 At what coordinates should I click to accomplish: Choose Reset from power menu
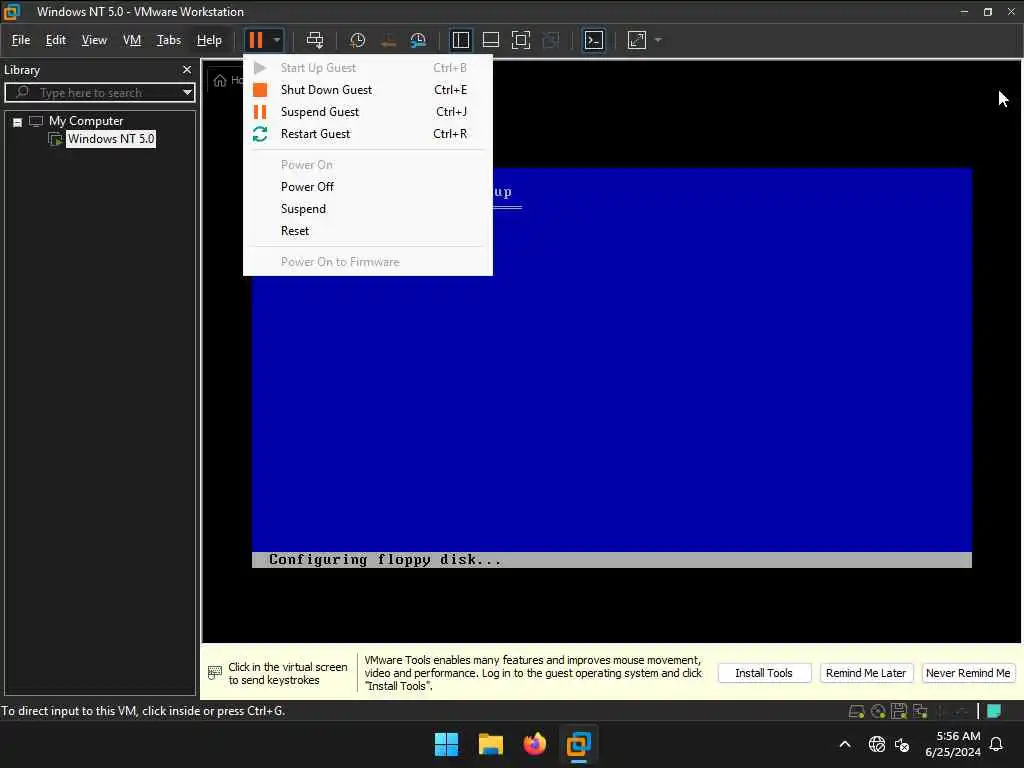click(x=368, y=231)
